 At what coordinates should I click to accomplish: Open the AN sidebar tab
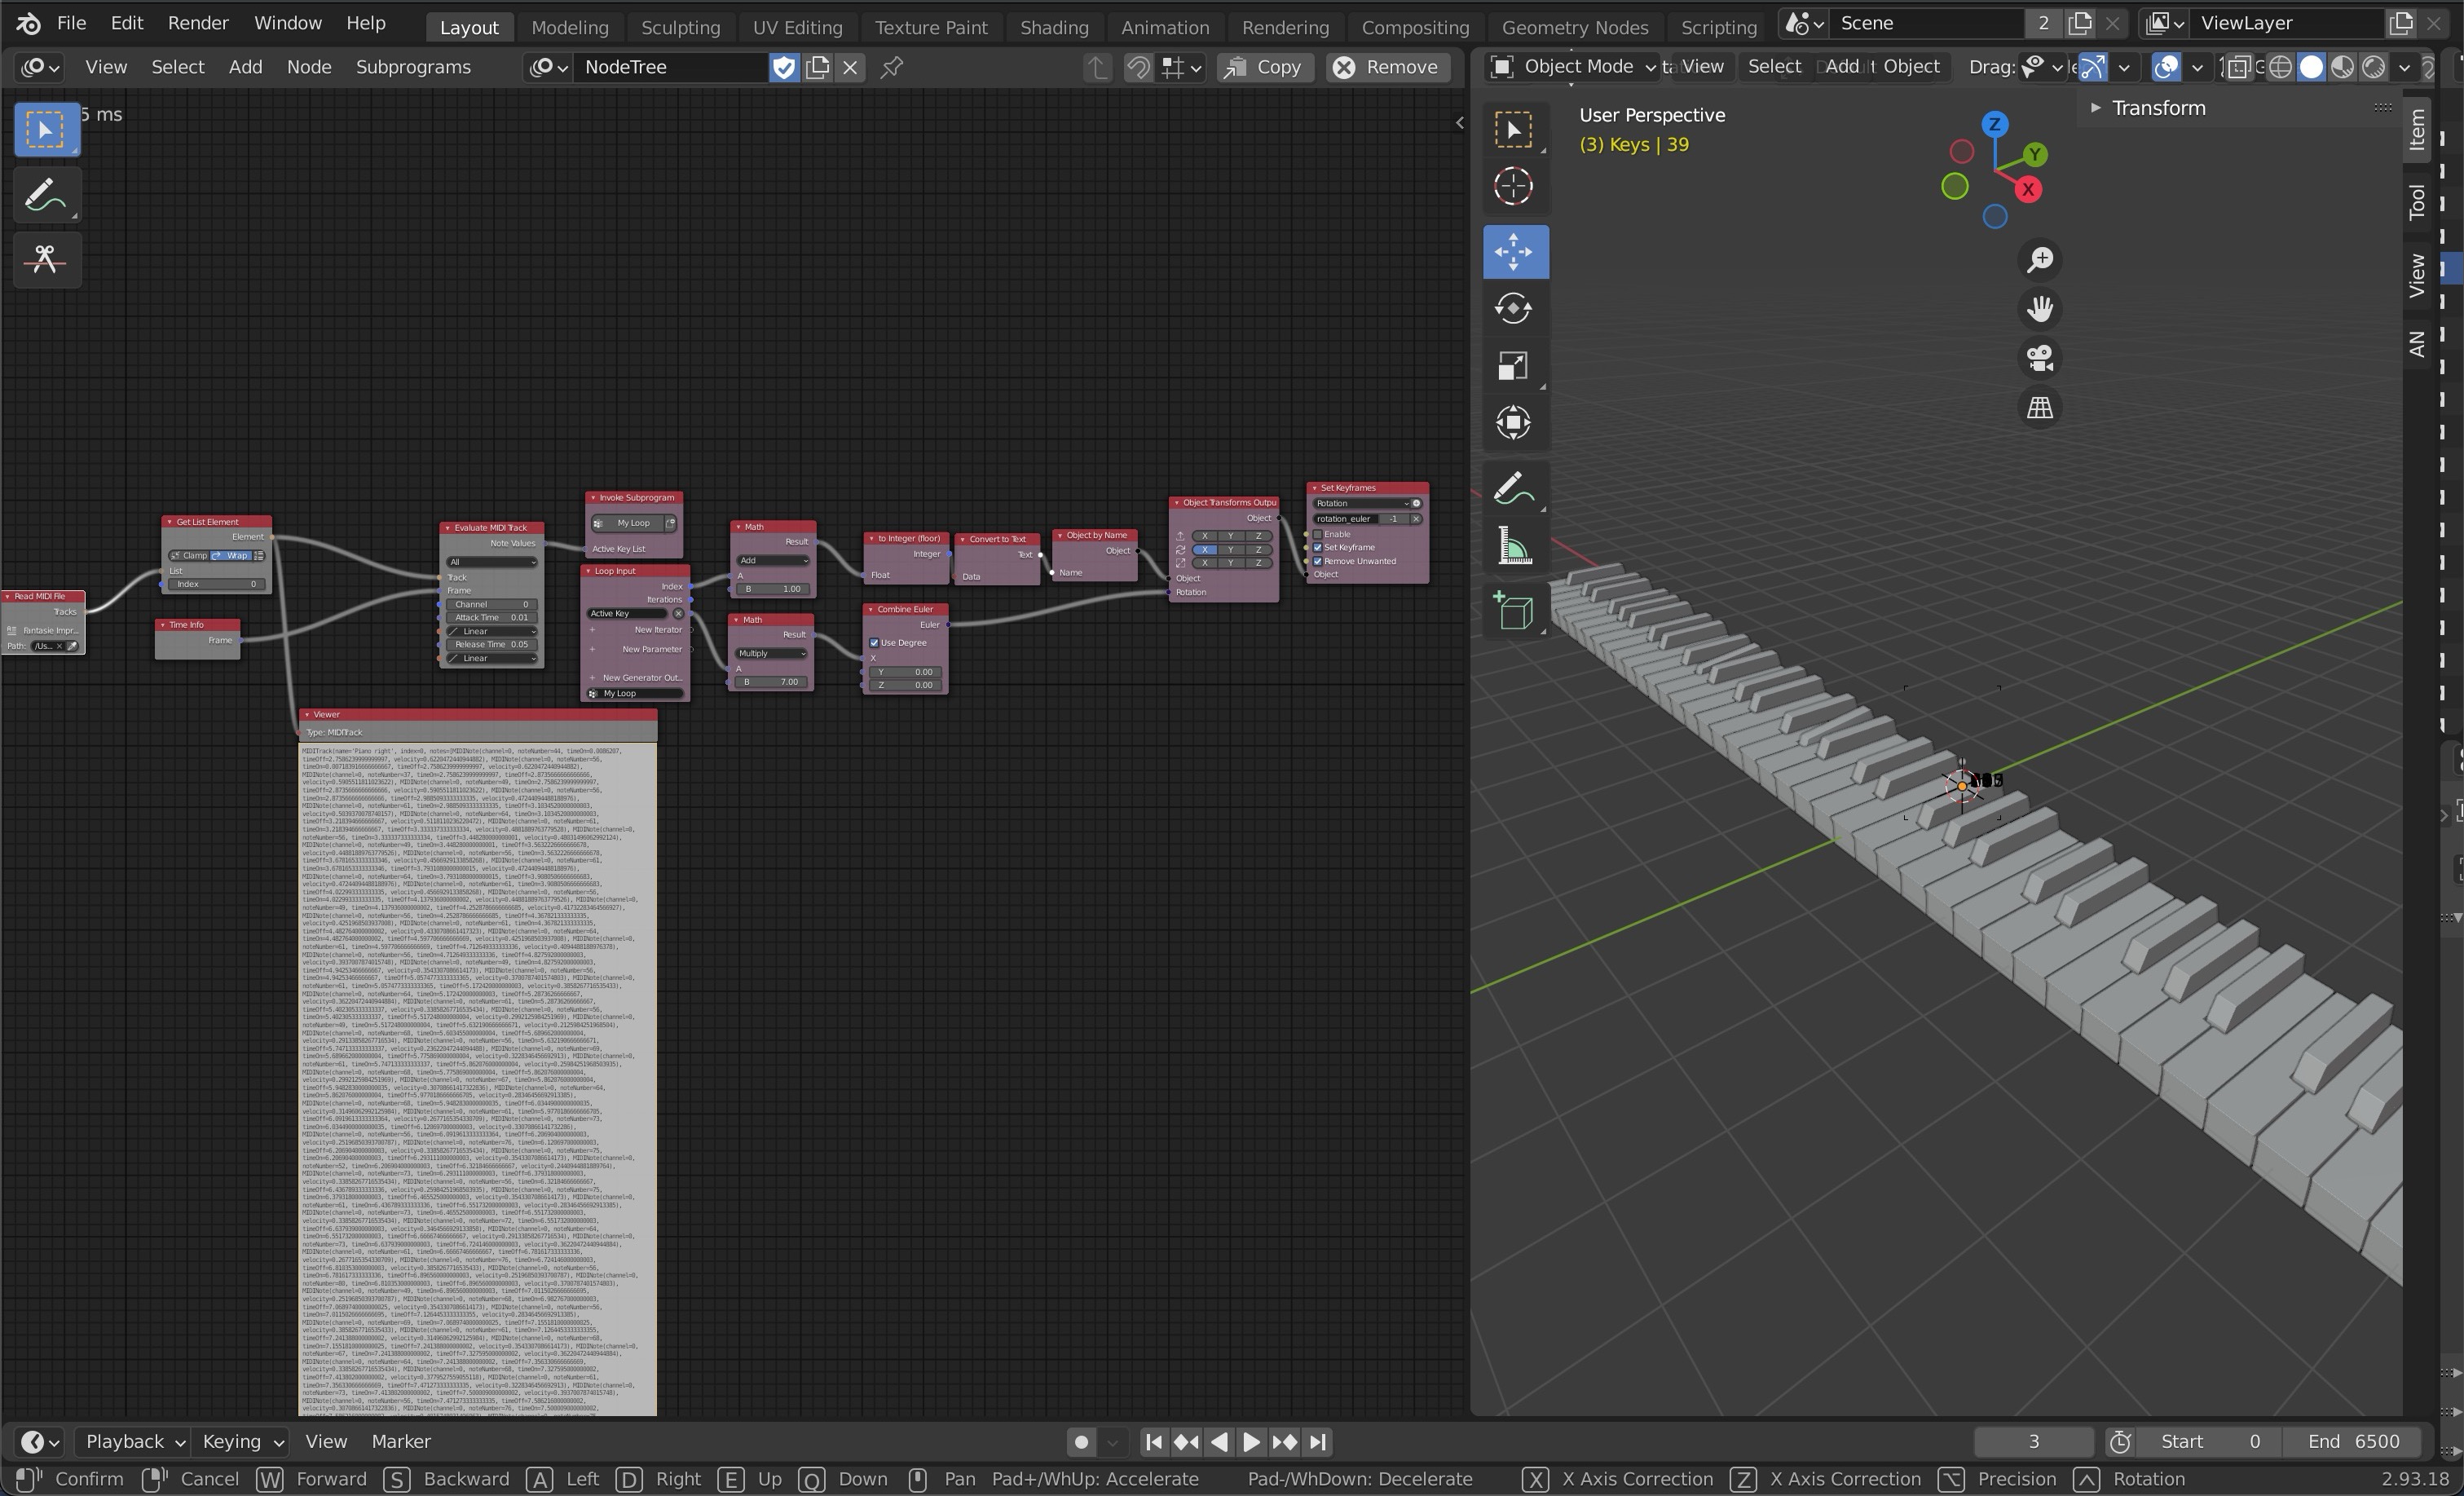click(x=2418, y=343)
